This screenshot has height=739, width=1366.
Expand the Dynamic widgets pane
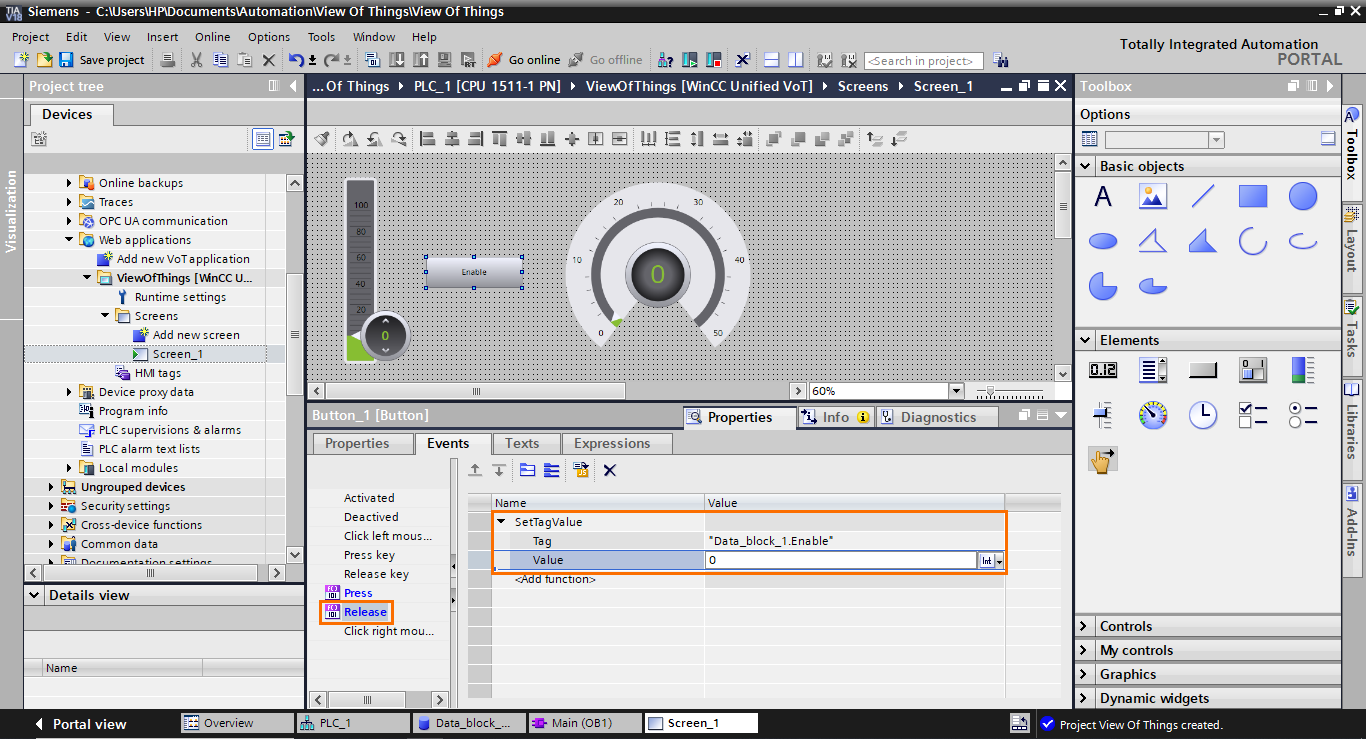point(1086,698)
